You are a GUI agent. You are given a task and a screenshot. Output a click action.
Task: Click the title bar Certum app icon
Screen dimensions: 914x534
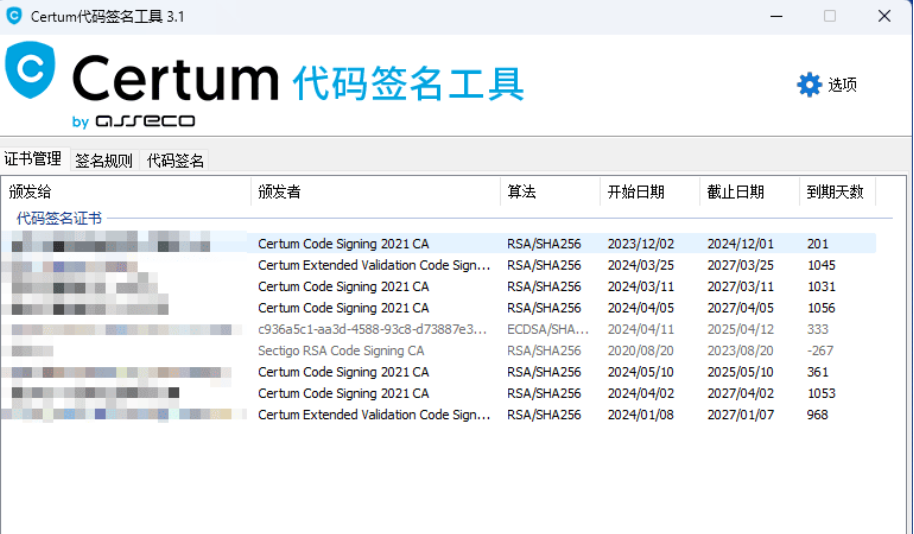tap(14, 16)
